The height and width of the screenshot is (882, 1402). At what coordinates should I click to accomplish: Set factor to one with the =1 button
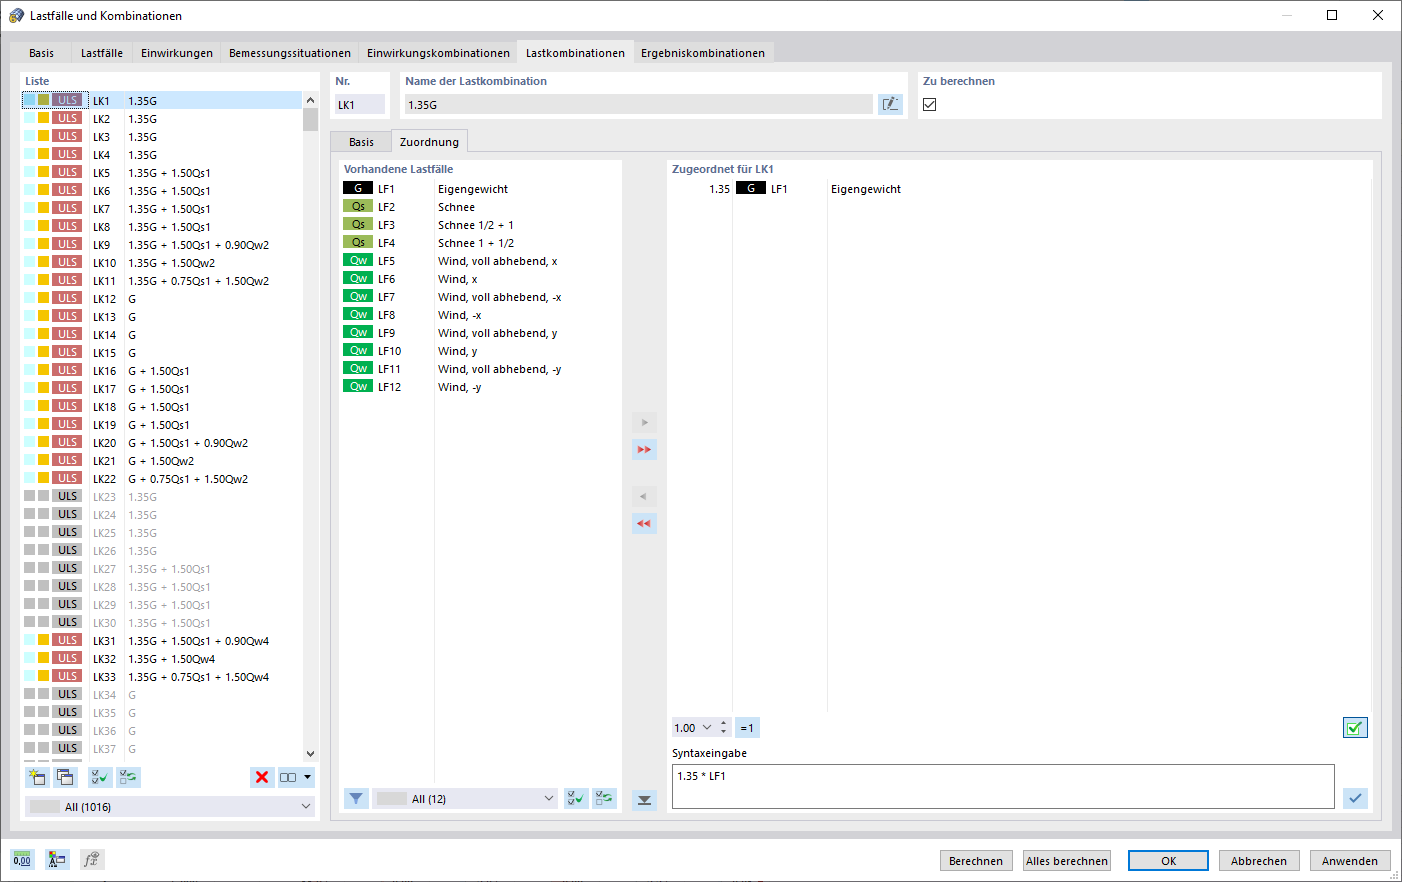pos(747,728)
